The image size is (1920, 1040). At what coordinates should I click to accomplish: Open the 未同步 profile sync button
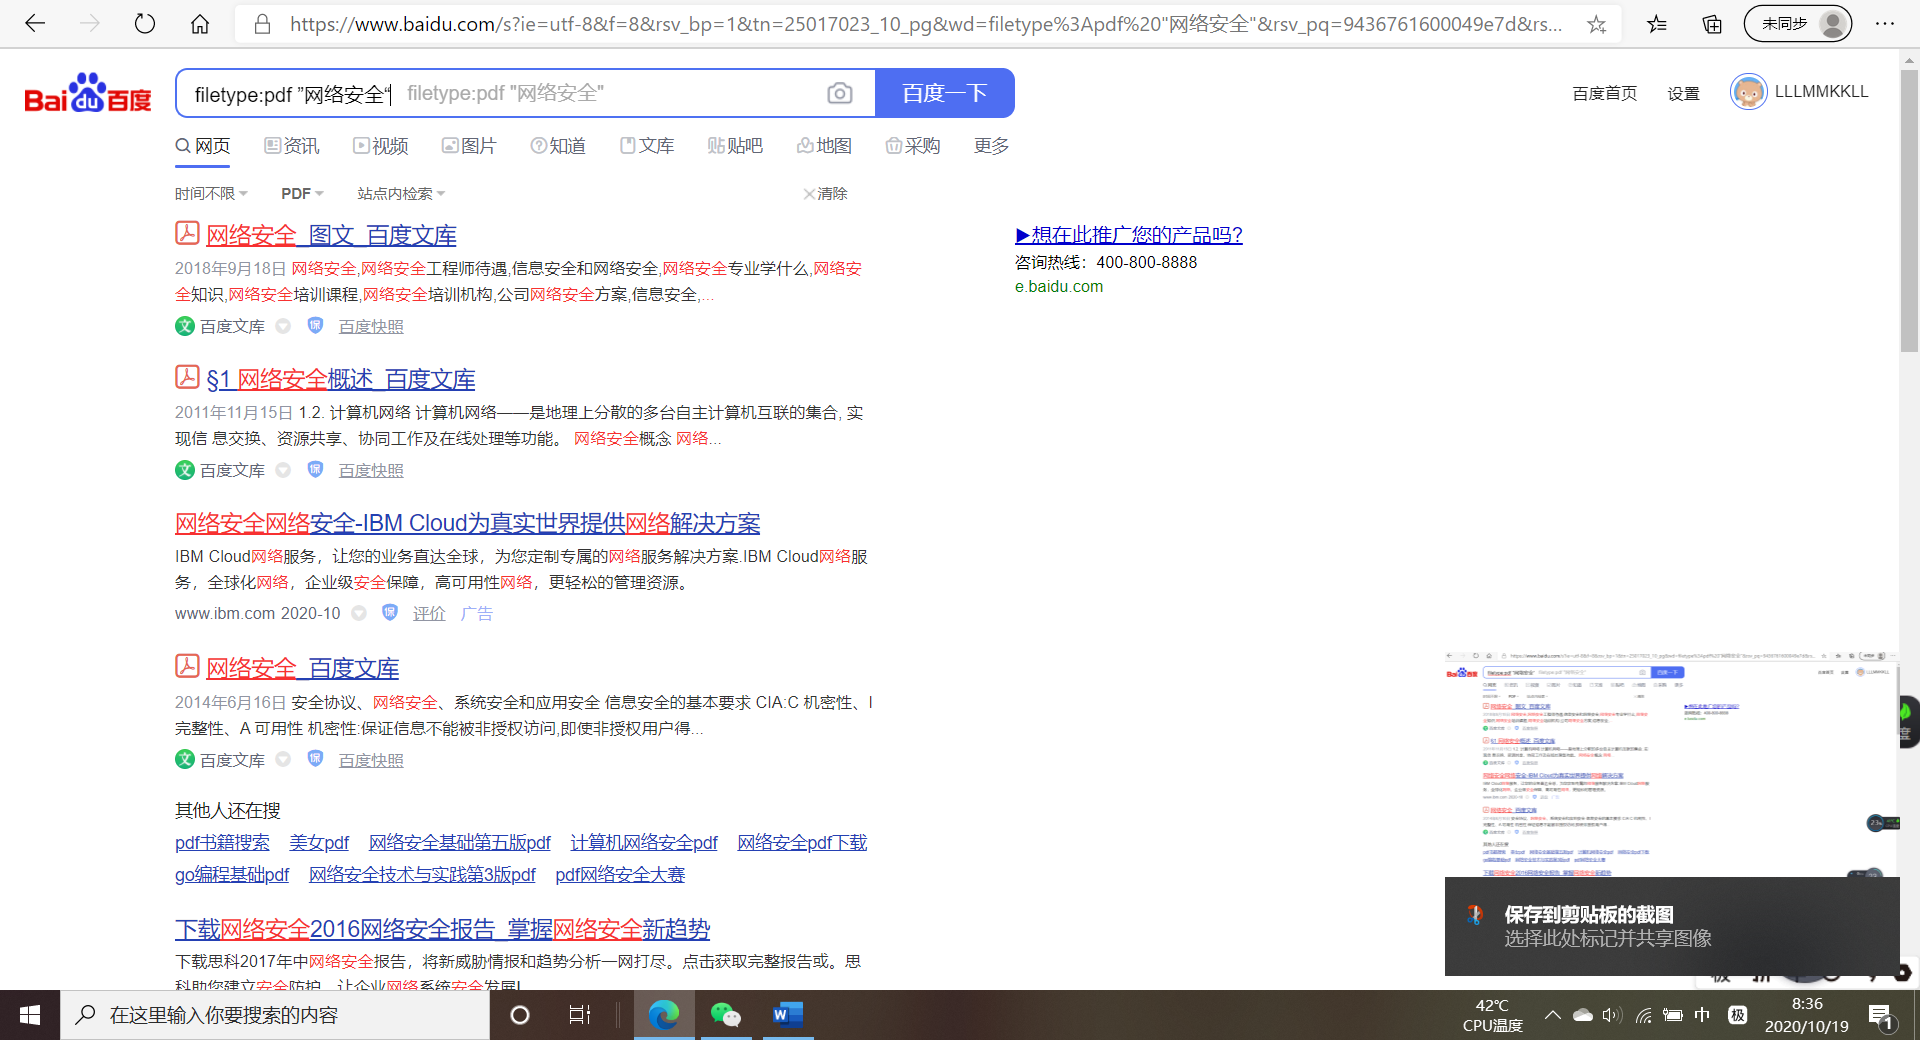click(x=1798, y=24)
